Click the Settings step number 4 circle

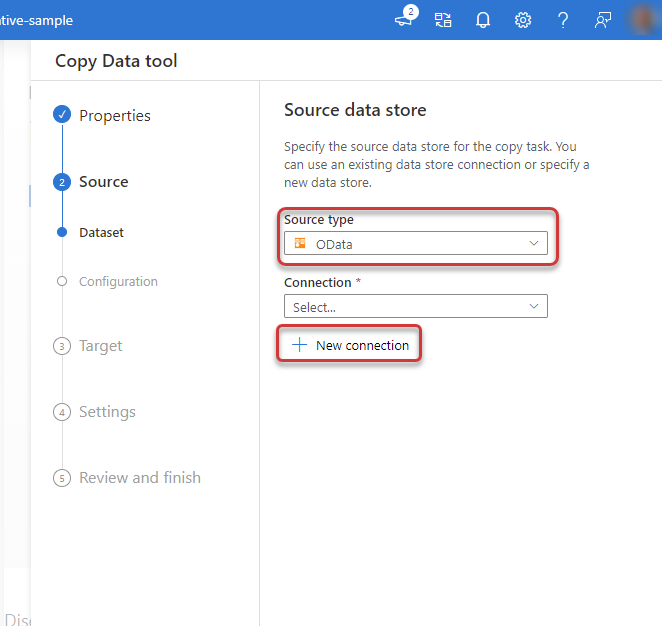[x=62, y=412]
